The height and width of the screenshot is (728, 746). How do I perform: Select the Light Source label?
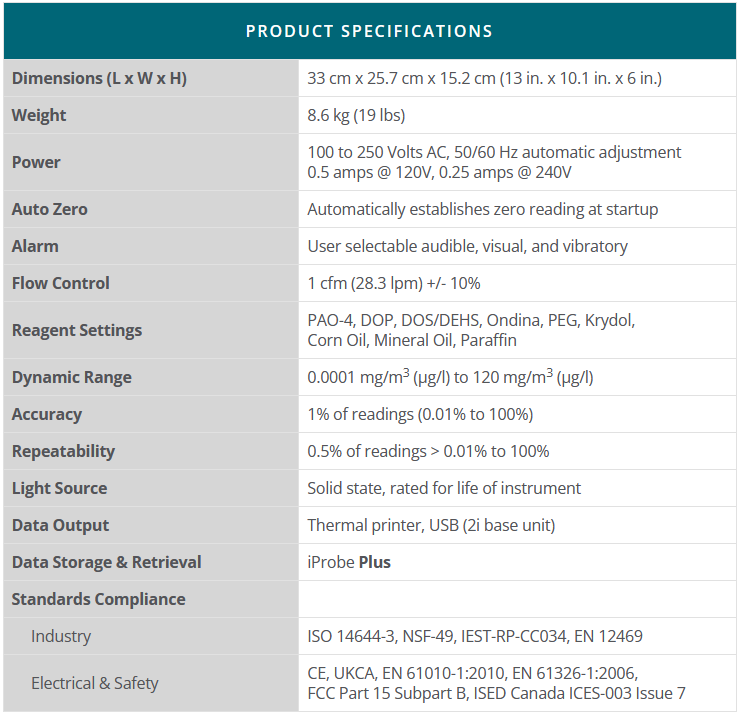[x=60, y=488]
